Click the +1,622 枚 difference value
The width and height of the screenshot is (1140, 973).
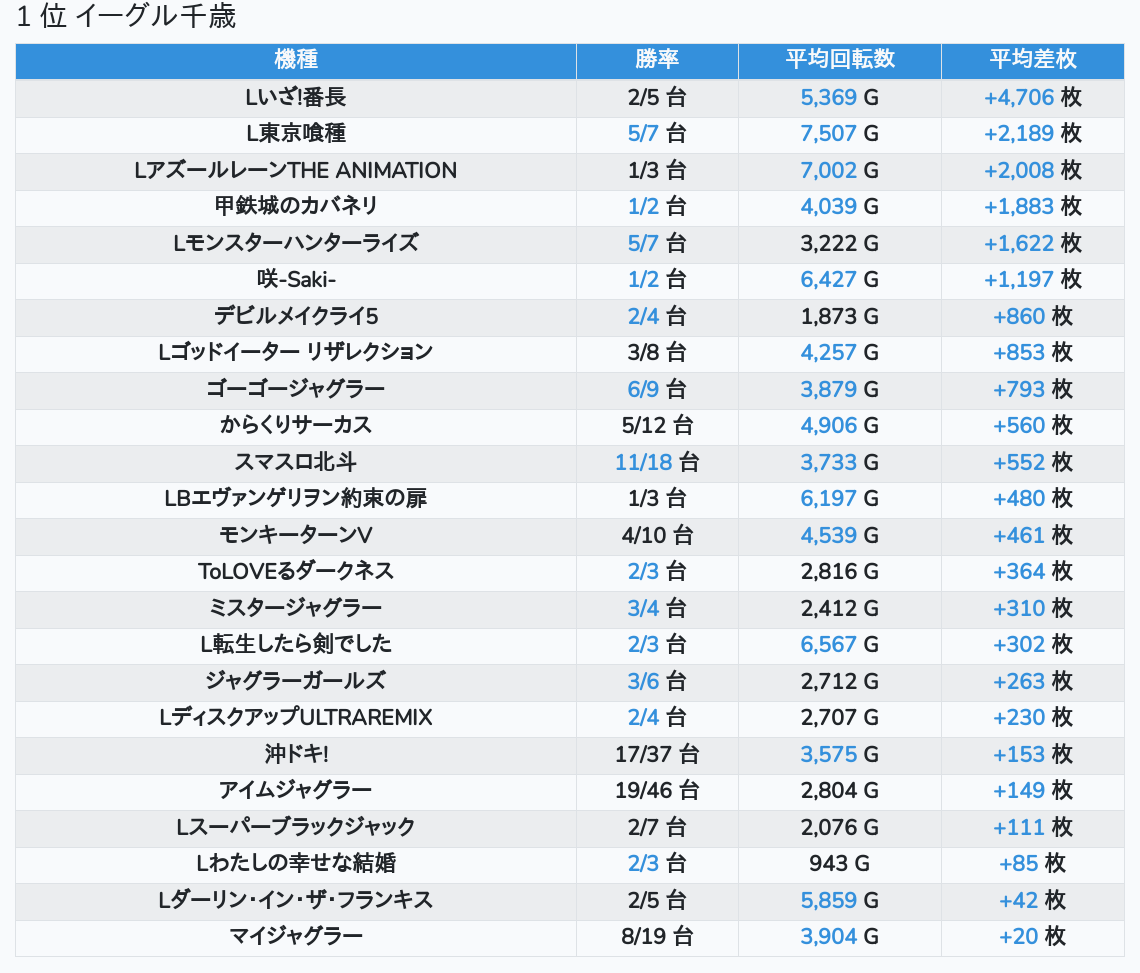click(1032, 243)
